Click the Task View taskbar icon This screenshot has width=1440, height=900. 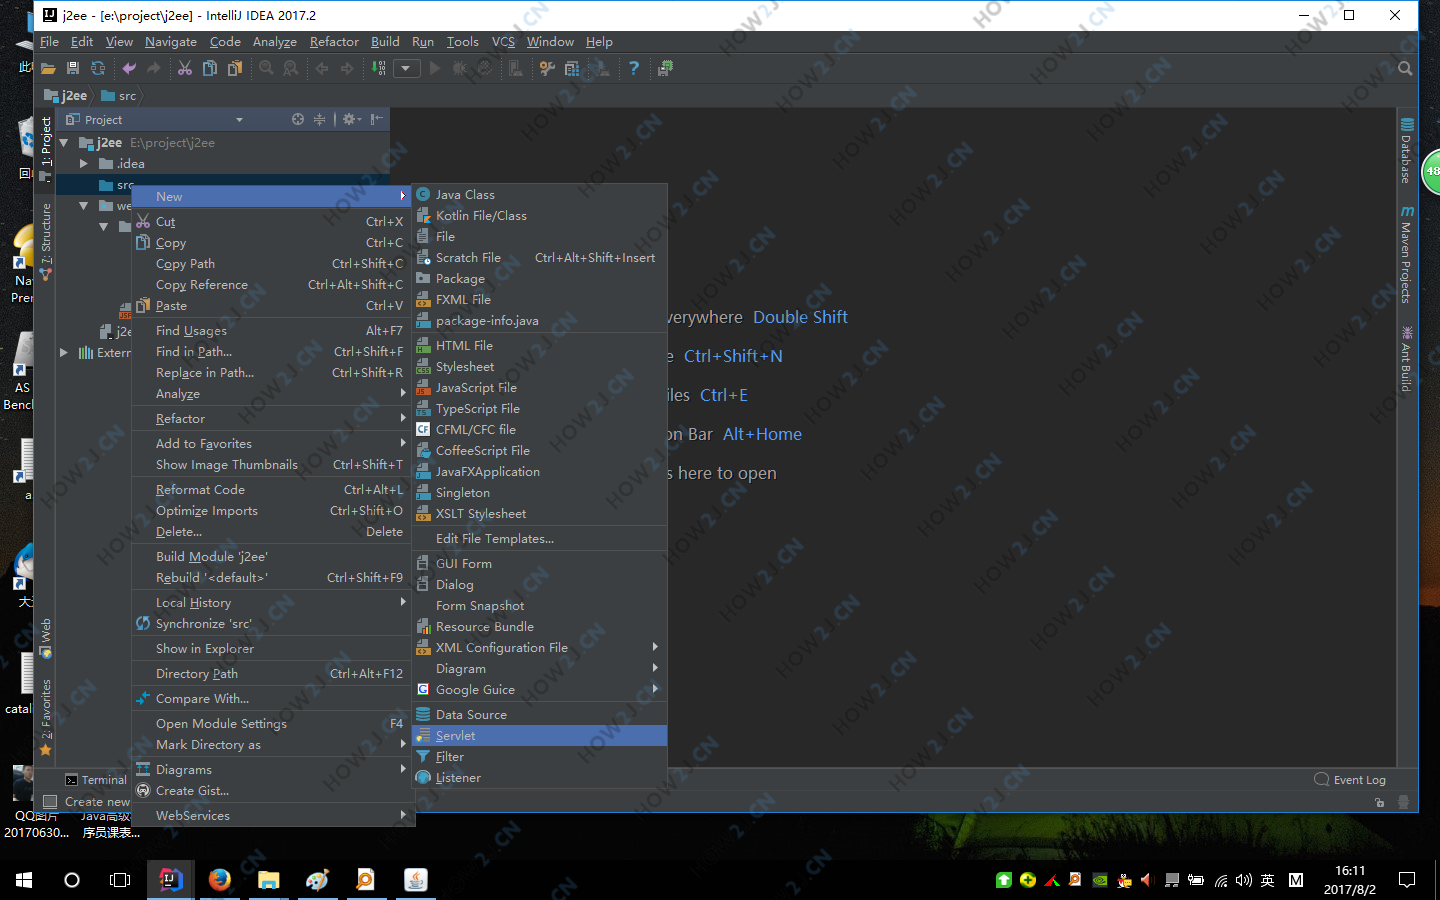[120, 880]
